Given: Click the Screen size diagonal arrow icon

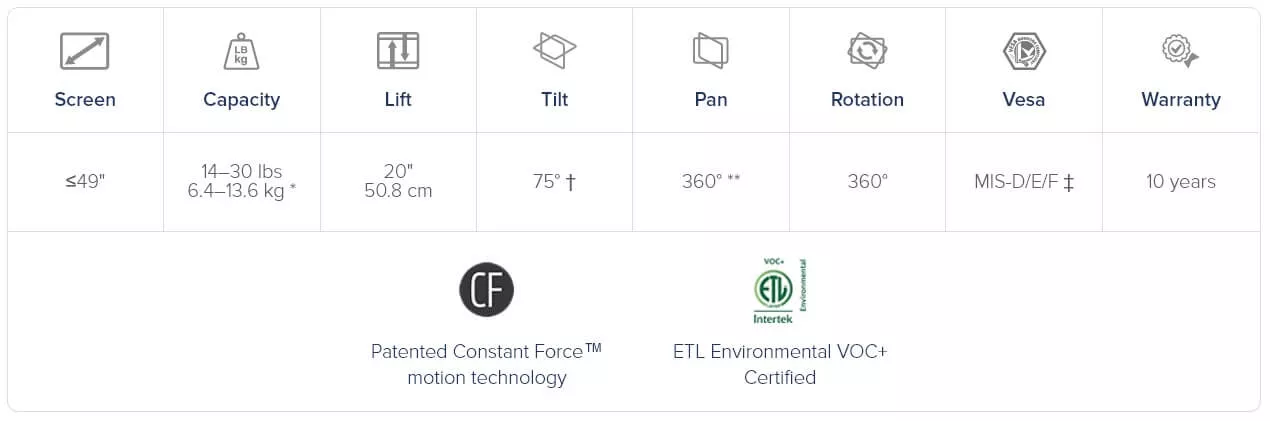Looking at the screenshot, I should click(84, 51).
